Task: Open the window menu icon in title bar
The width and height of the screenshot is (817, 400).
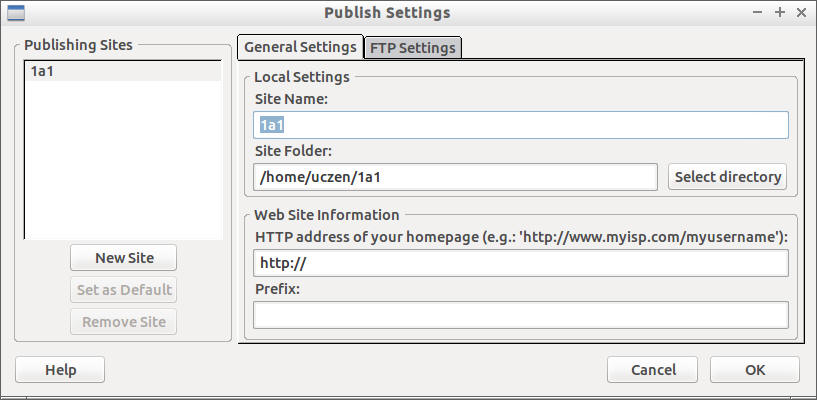Action: (x=15, y=13)
